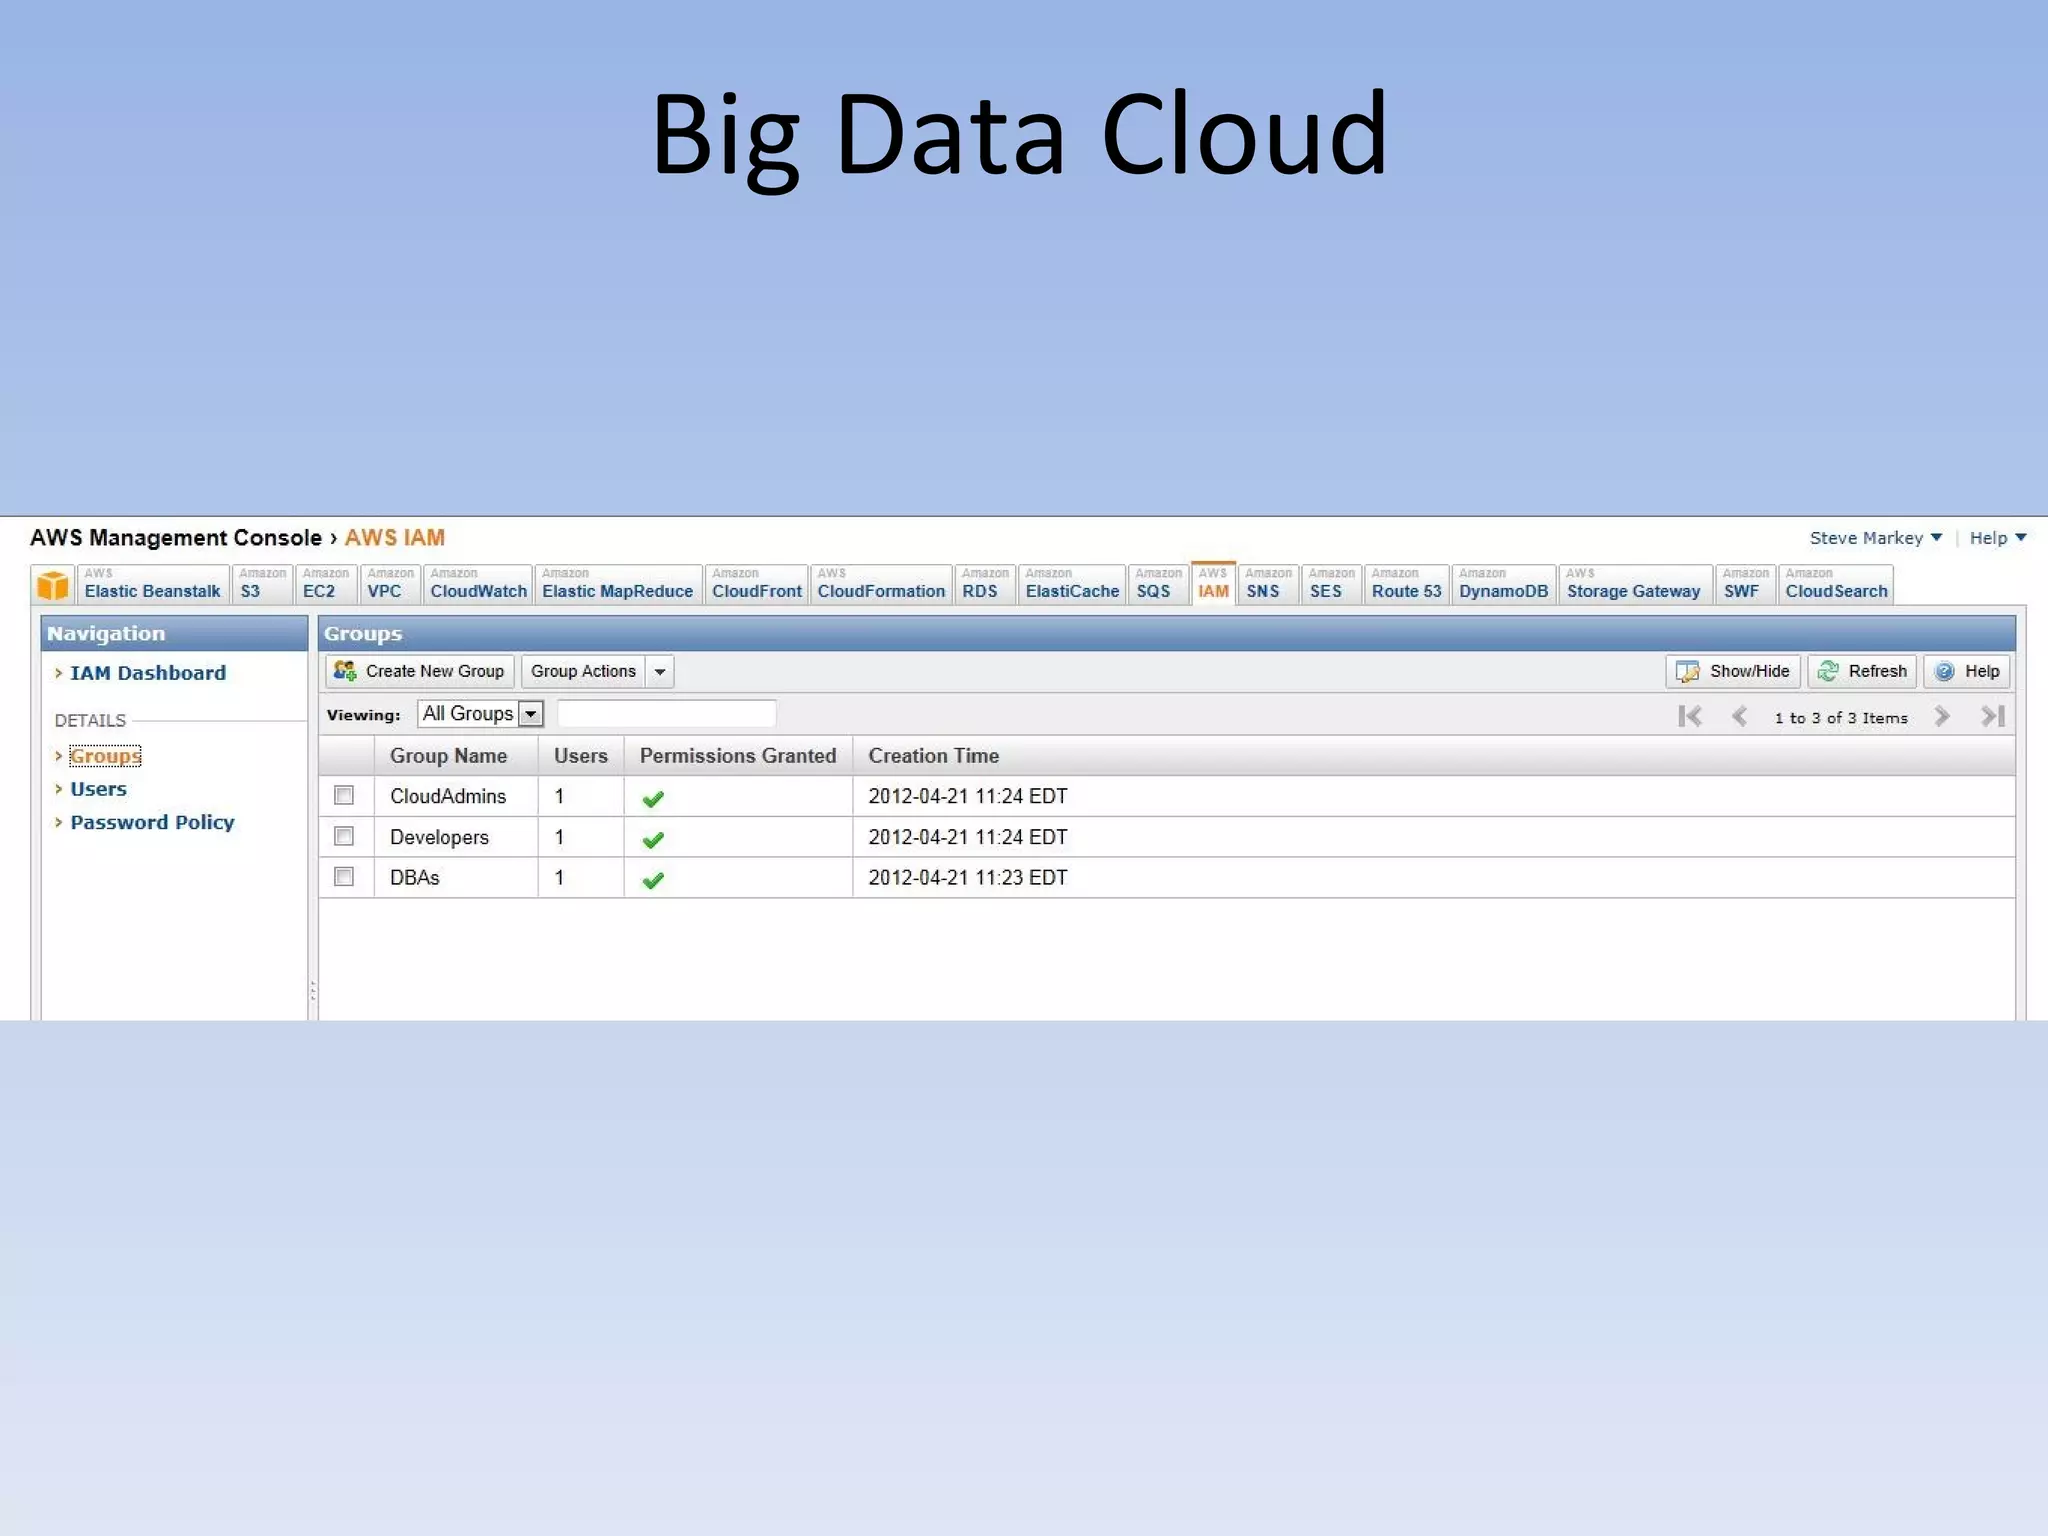Open the ElastiCache service tab
This screenshot has height=1536, width=2048.
(x=1072, y=584)
